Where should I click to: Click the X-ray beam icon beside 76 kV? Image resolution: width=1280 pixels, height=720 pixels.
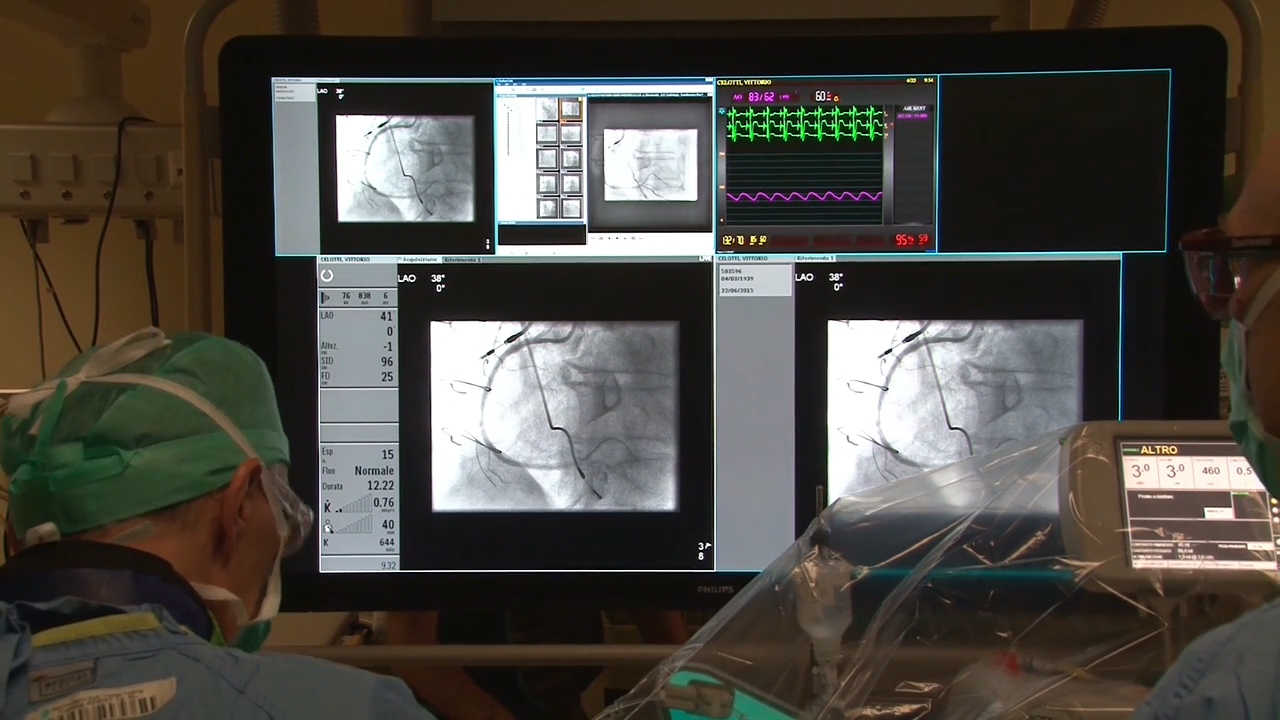(x=326, y=297)
